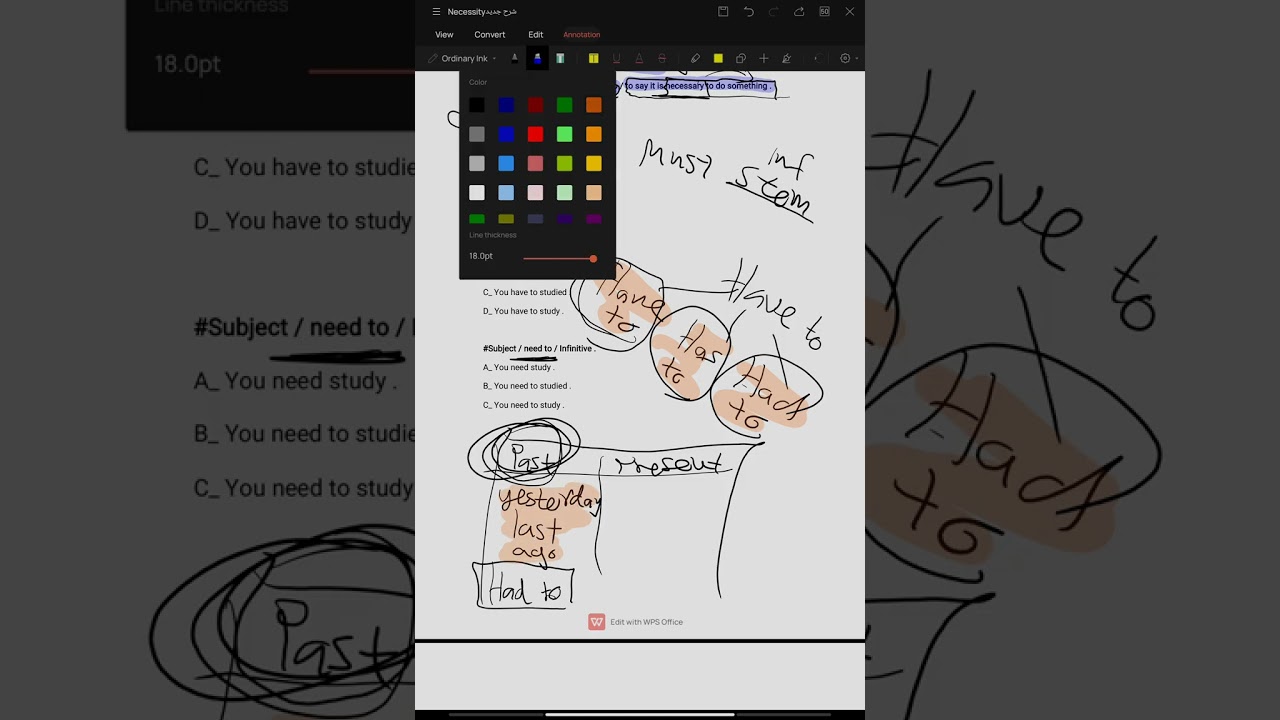The width and height of the screenshot is (1280, 720).
Task: Click the Edit with WPS Office link
Action: click(x=636, y=622)
